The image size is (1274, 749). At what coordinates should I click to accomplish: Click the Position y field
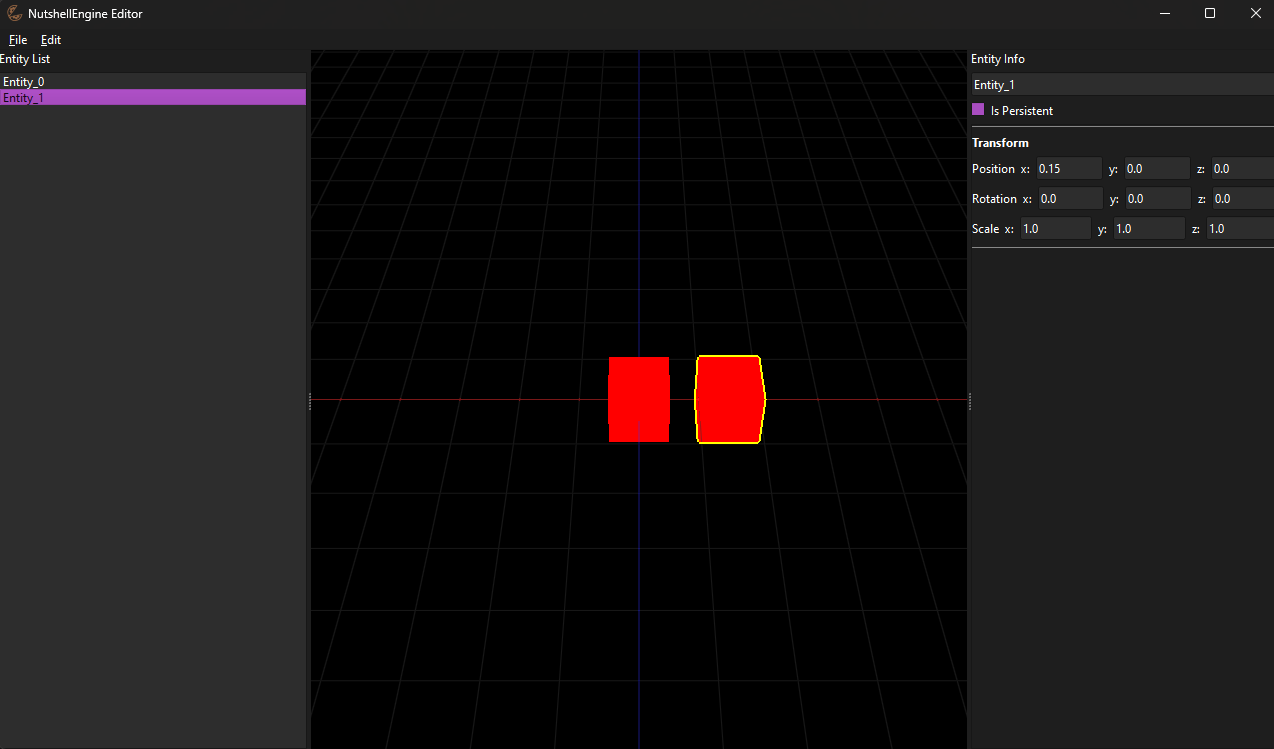pyautogui.click(x=1157, y=169)
